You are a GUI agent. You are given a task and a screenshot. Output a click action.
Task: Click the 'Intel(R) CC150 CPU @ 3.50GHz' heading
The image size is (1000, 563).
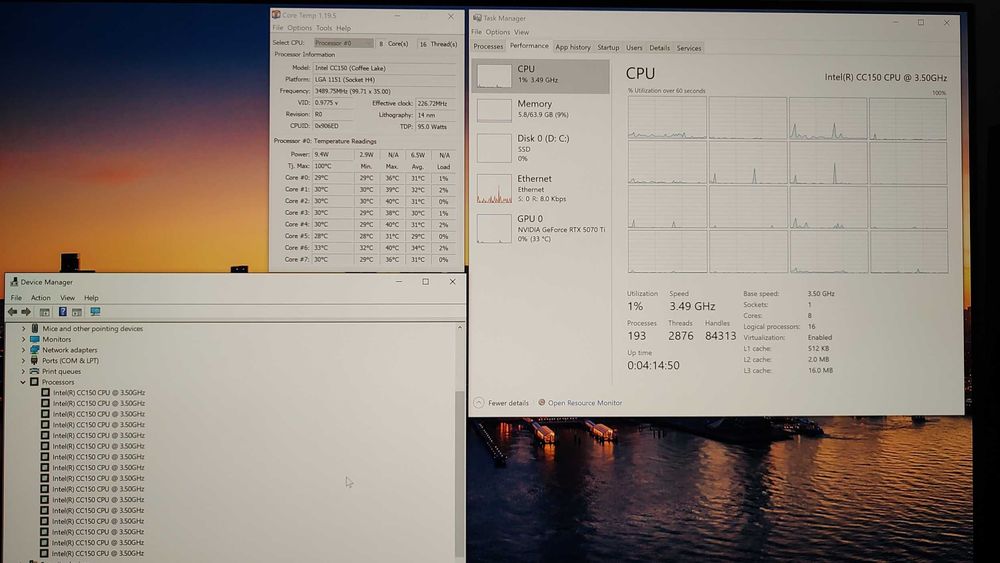[885, 77]
